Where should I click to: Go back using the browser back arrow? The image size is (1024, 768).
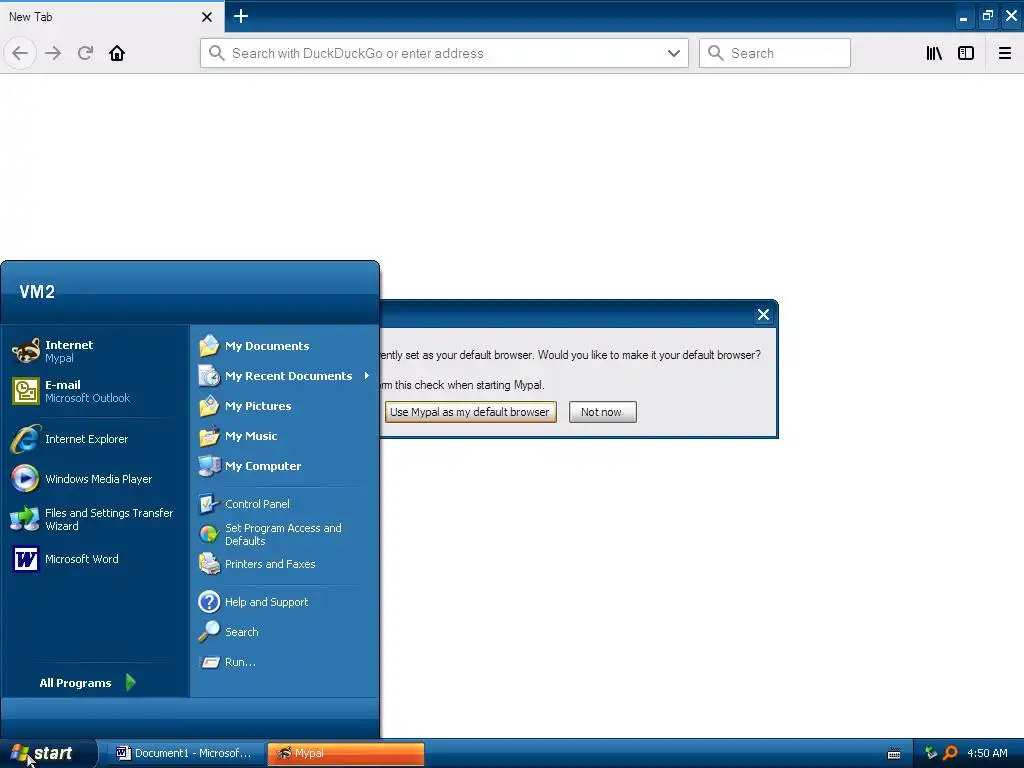coord(20,53)
